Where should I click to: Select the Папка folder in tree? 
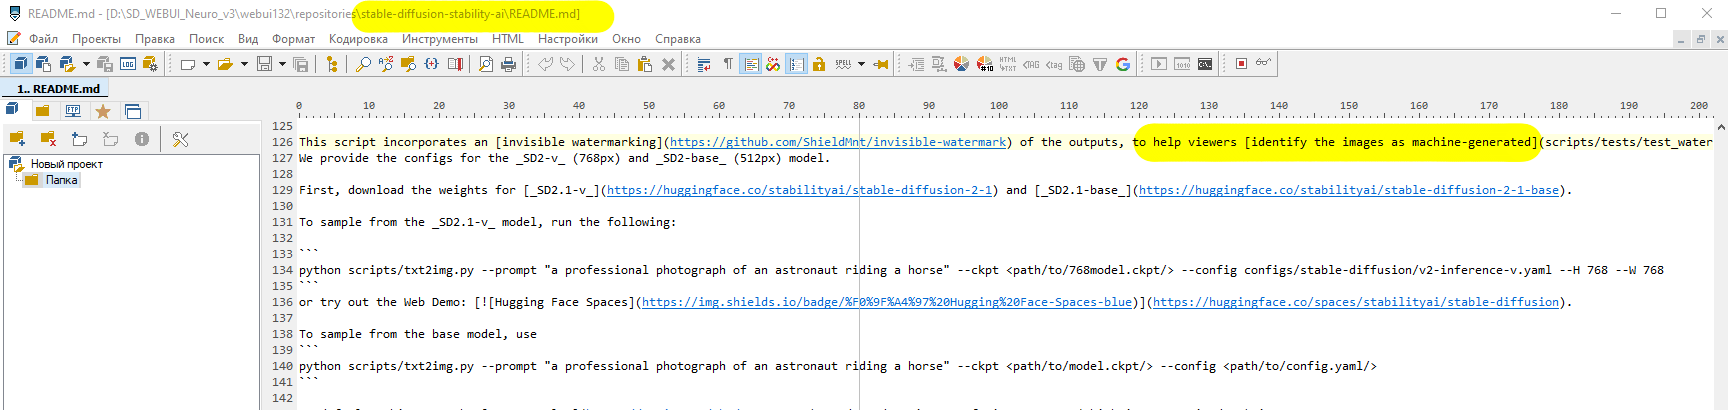coord(61,180)
